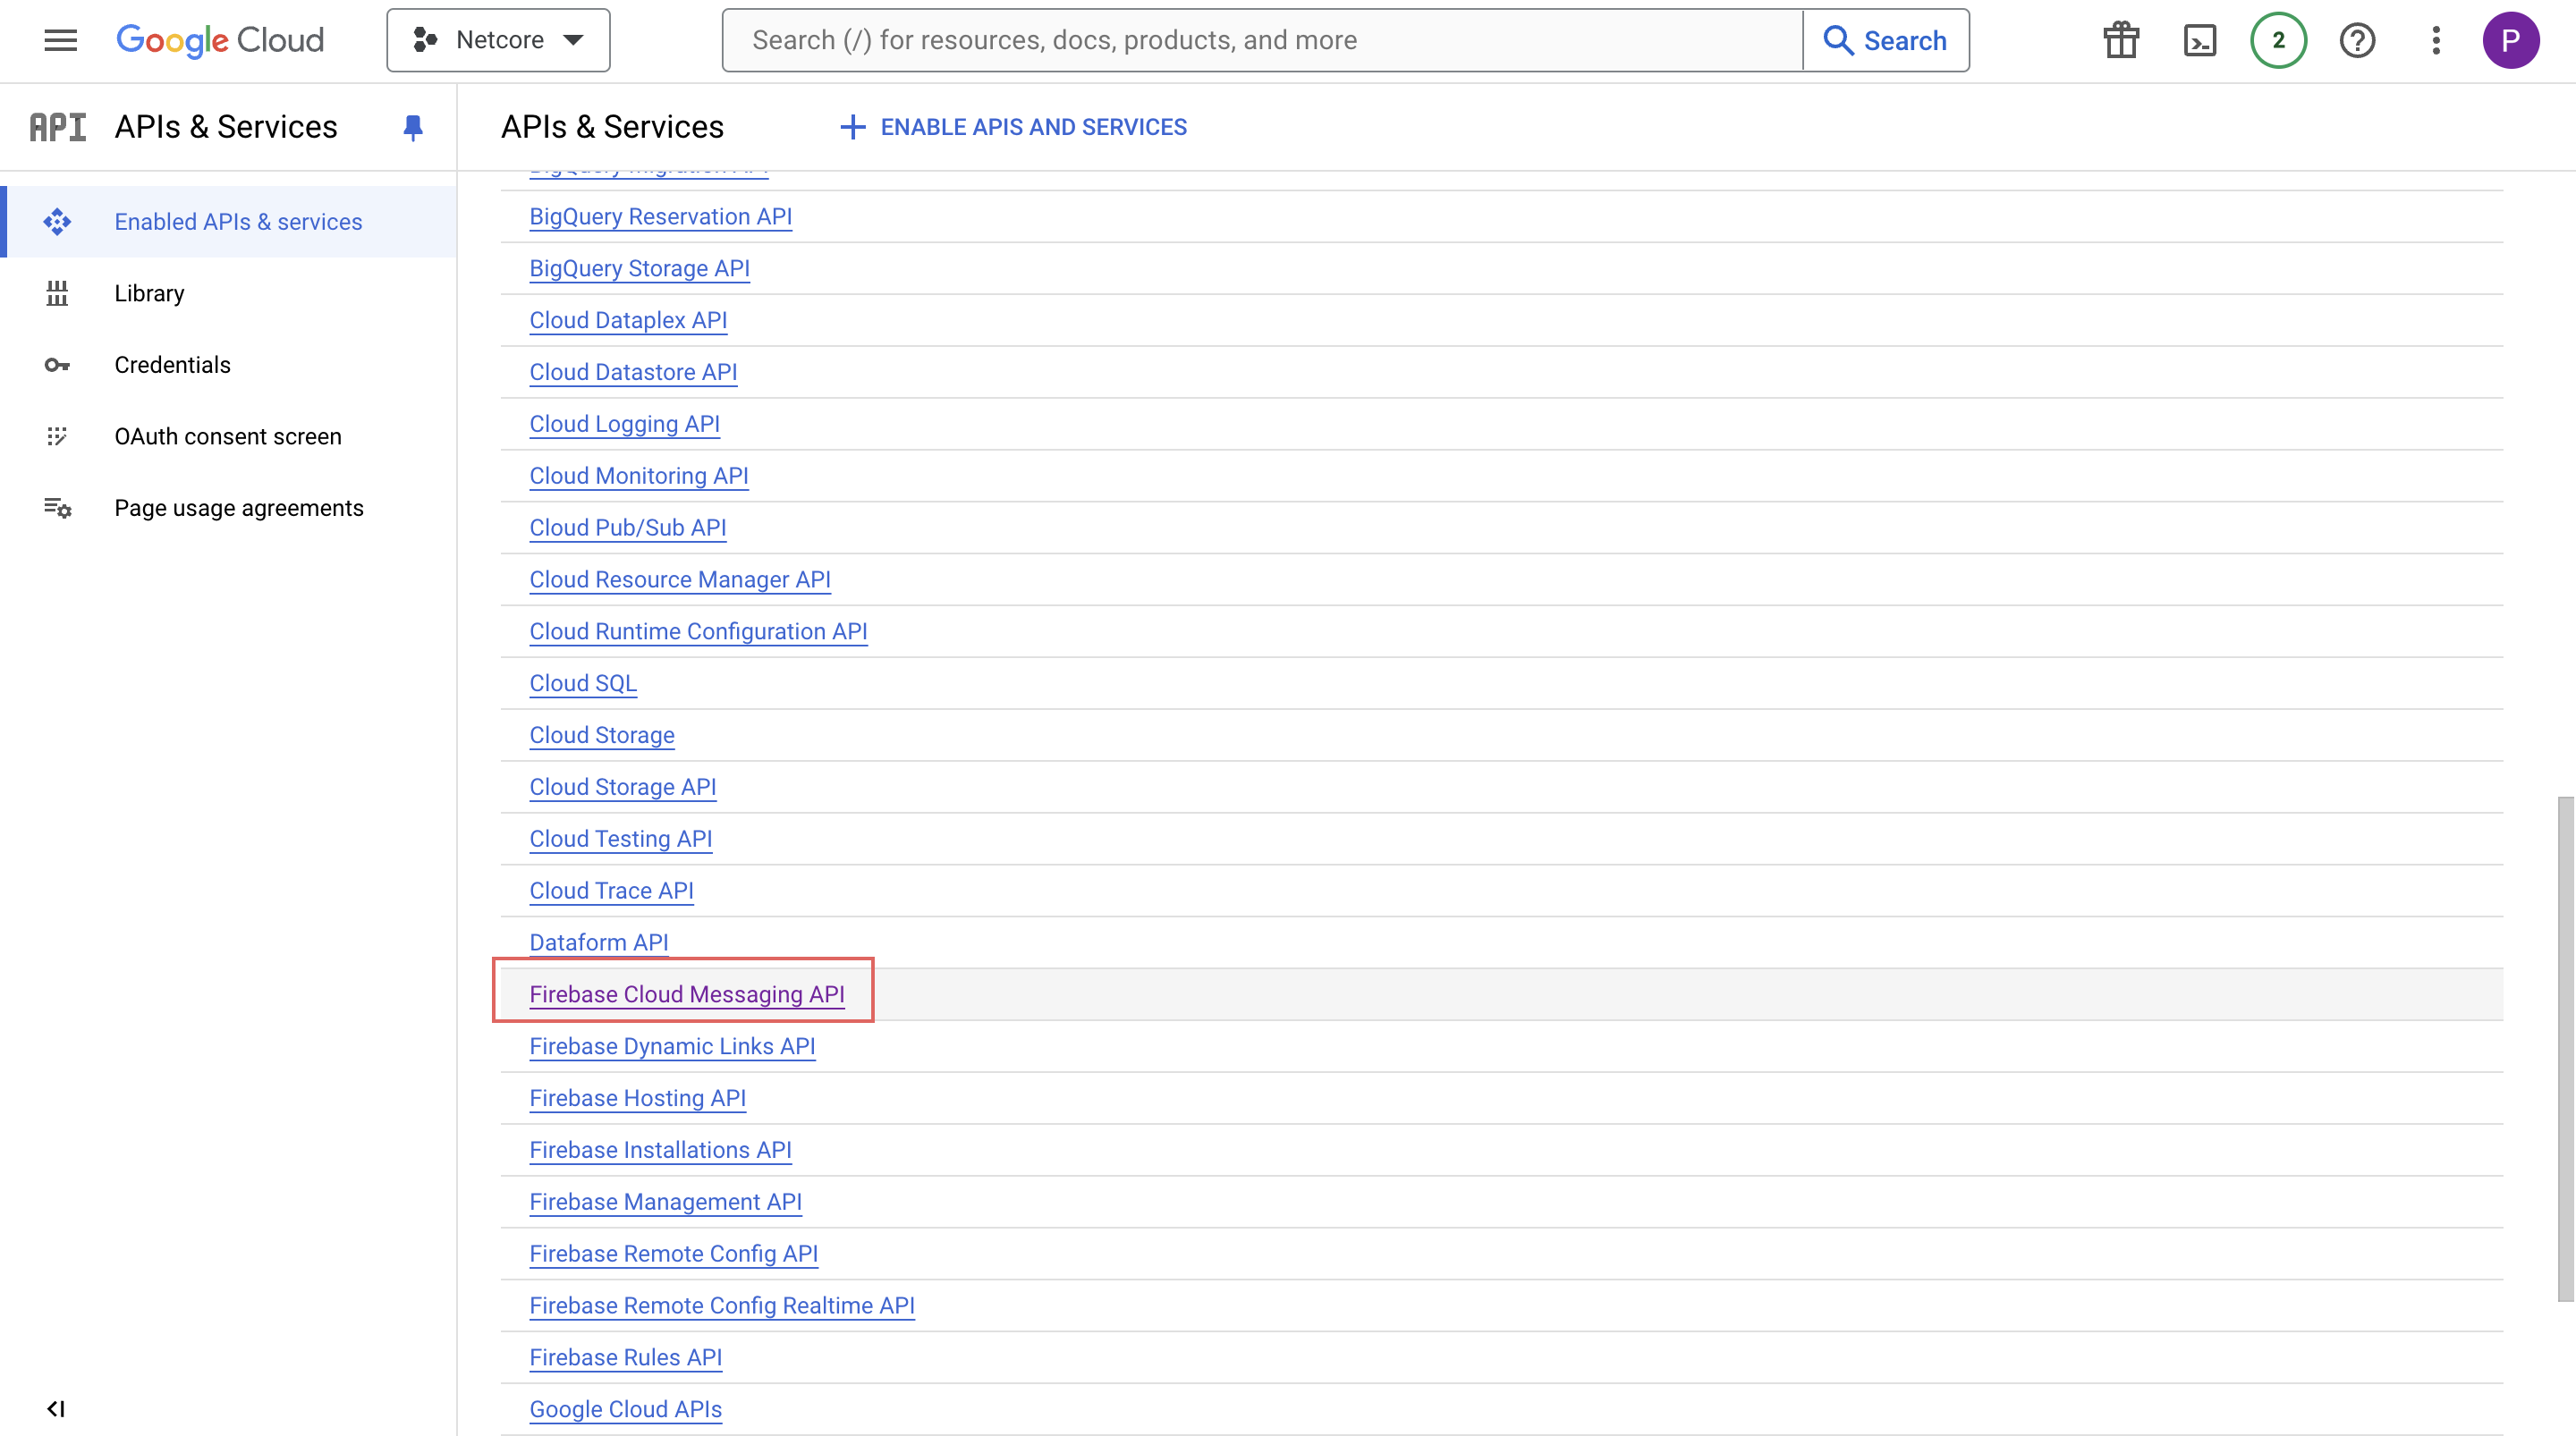2576x1436 pixels.
Task: Open Firebase Management API link
Action: coord(665,1202)
